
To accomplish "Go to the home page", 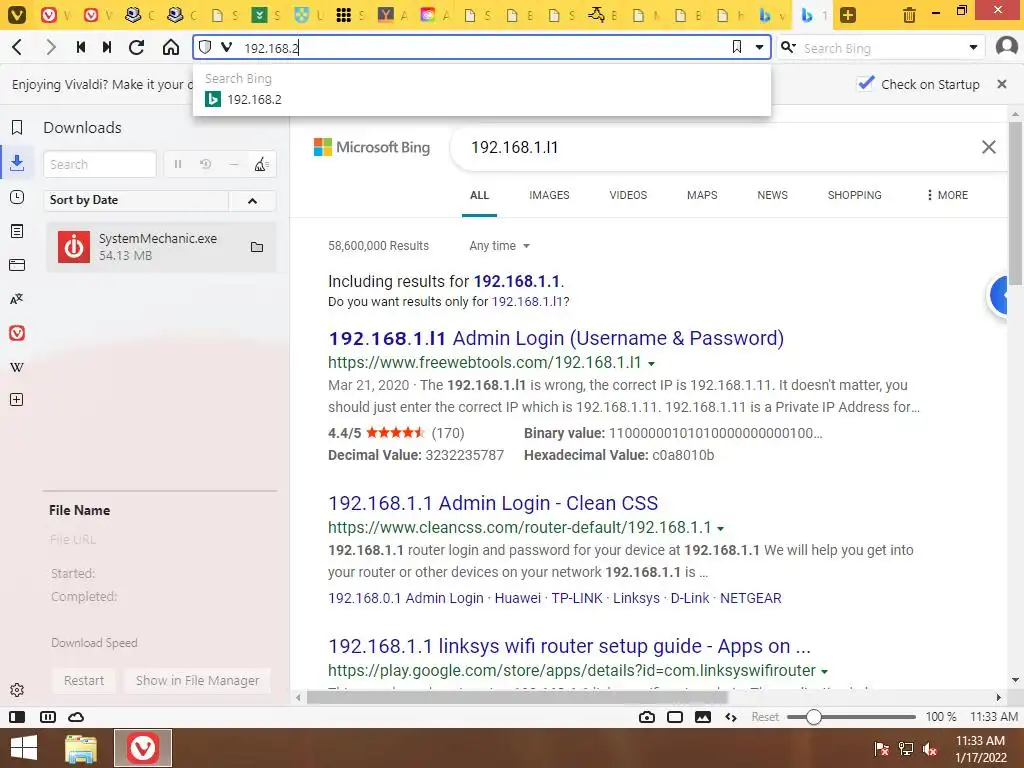I will click(x=170, y=47).
